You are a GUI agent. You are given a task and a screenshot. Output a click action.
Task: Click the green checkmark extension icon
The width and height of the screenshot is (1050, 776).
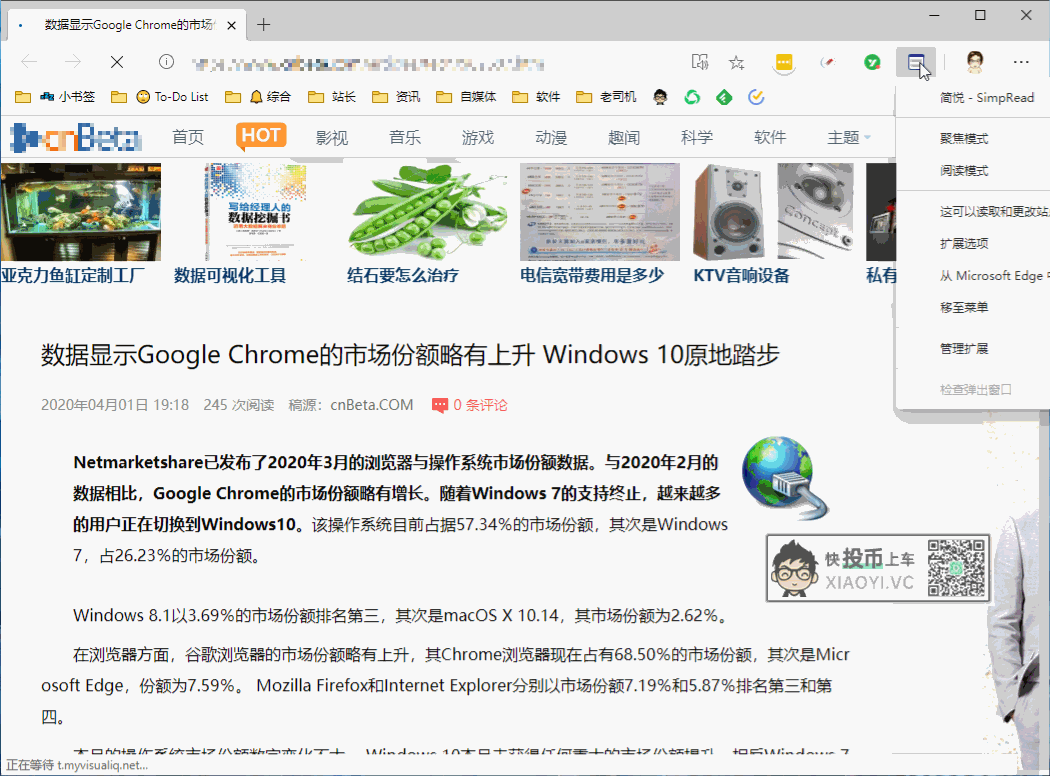872,63
